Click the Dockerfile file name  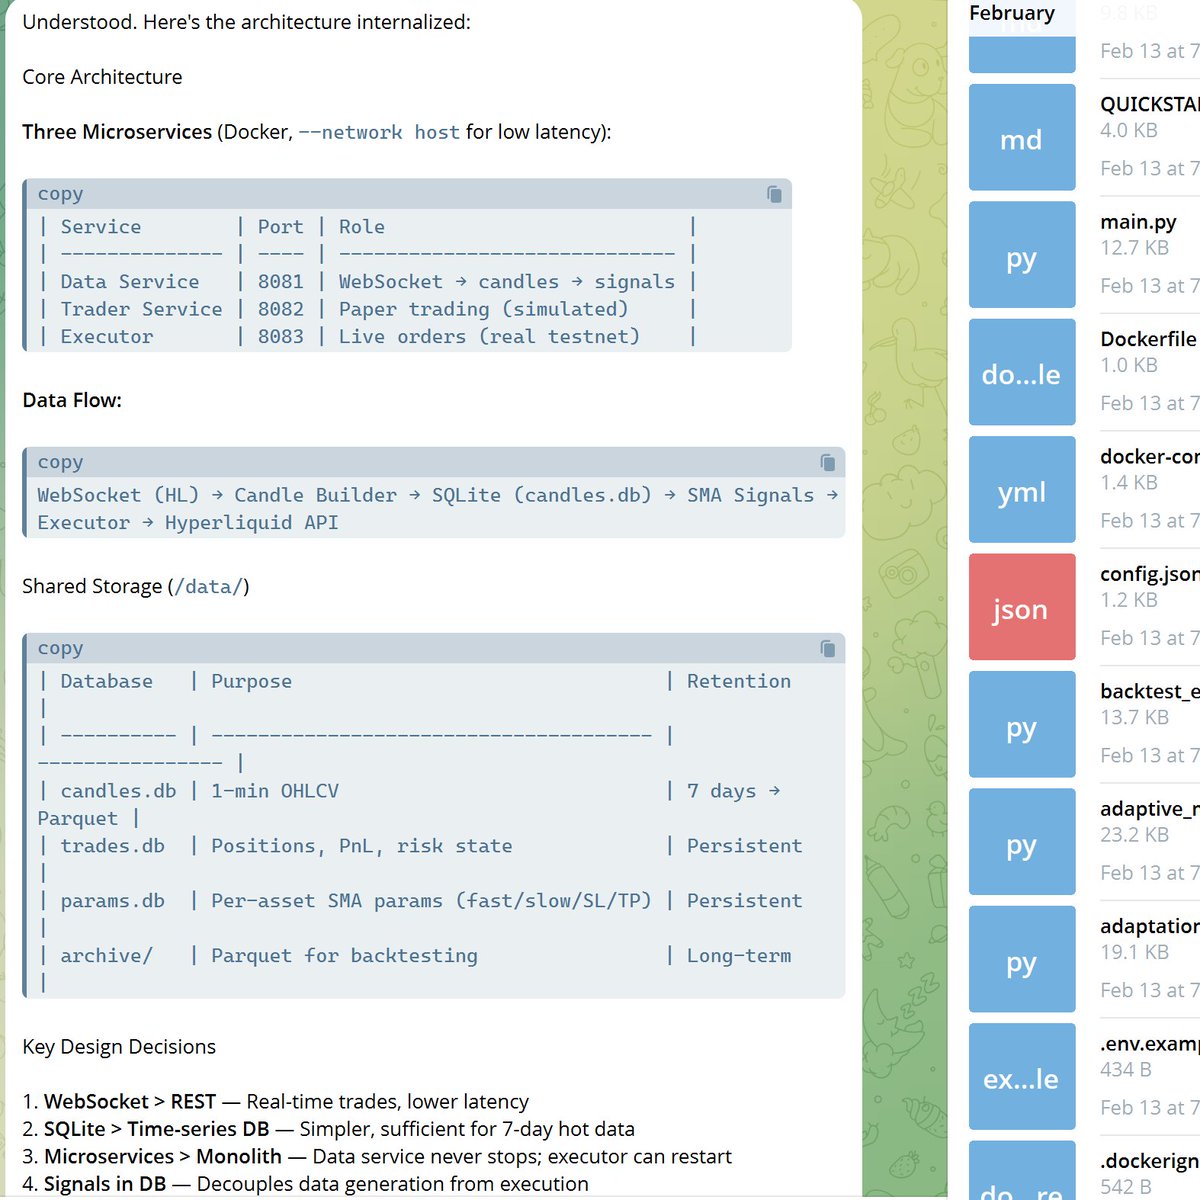pos(1148,339)
